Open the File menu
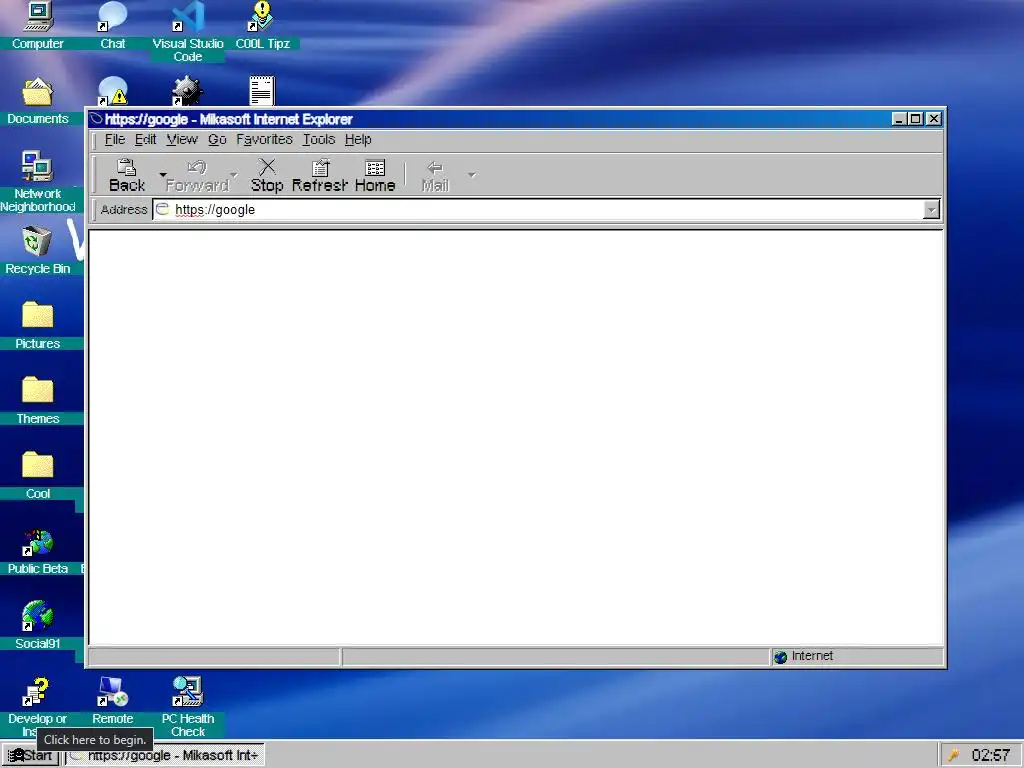1024x768 pixels. coord(114,139)
